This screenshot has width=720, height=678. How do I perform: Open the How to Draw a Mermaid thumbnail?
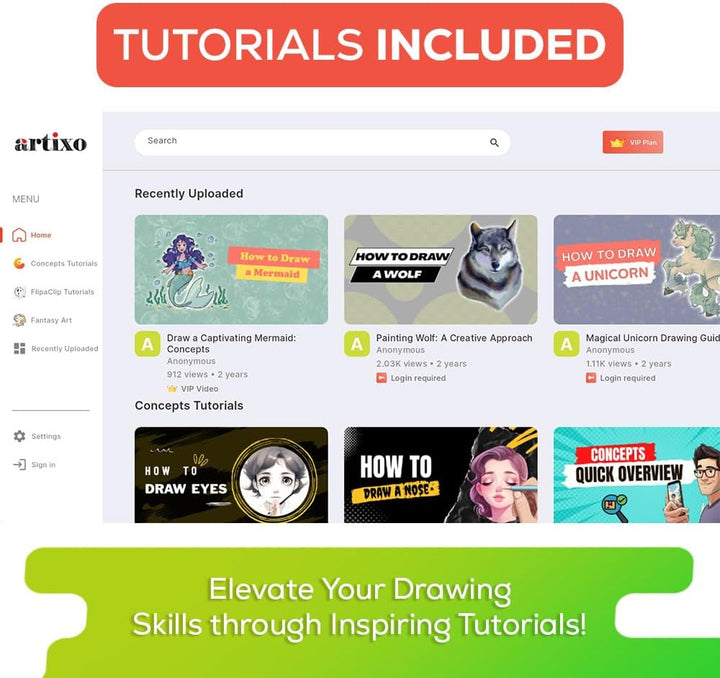[x=231, y=269]
